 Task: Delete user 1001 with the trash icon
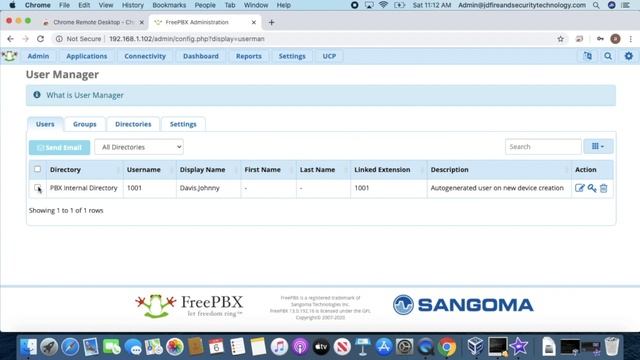point(604,188)
